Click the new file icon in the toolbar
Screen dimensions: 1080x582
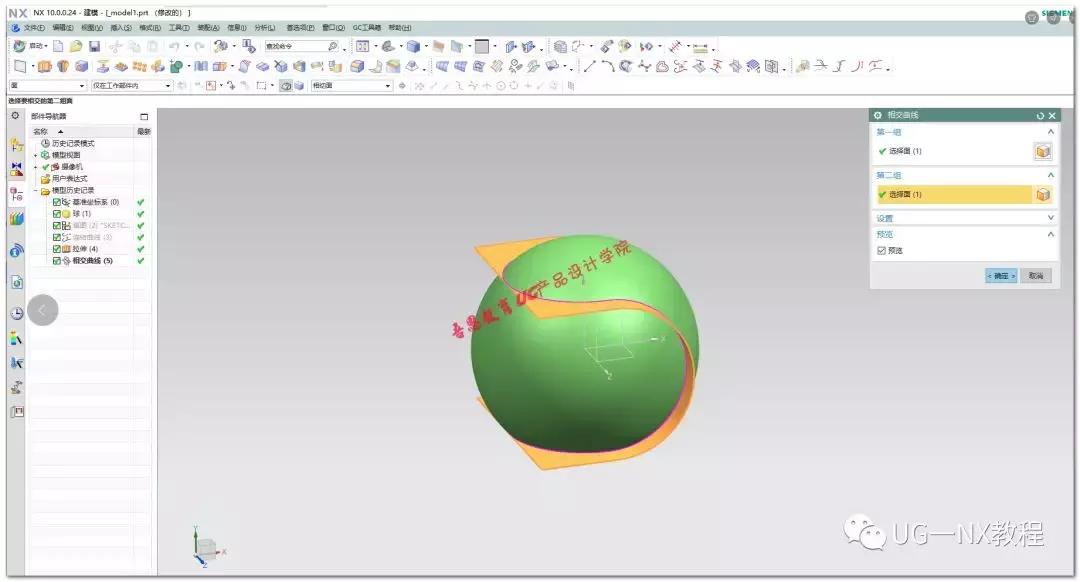(58, 46)
